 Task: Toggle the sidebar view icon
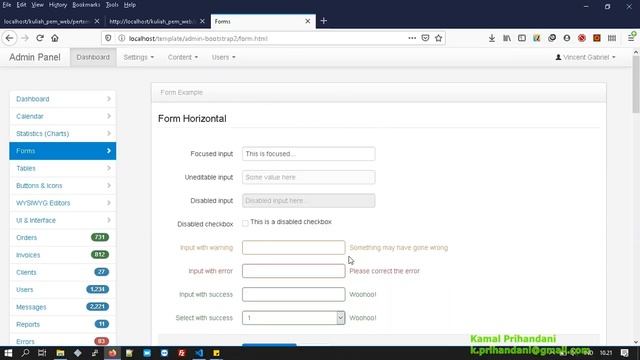pos(522,38)
